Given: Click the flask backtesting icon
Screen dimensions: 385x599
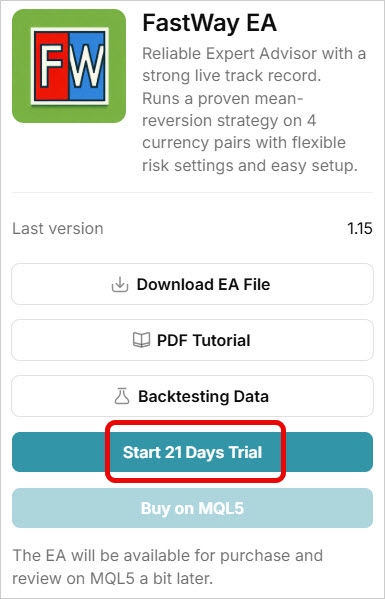Looking at the screenshot, I should coord(122,396).
